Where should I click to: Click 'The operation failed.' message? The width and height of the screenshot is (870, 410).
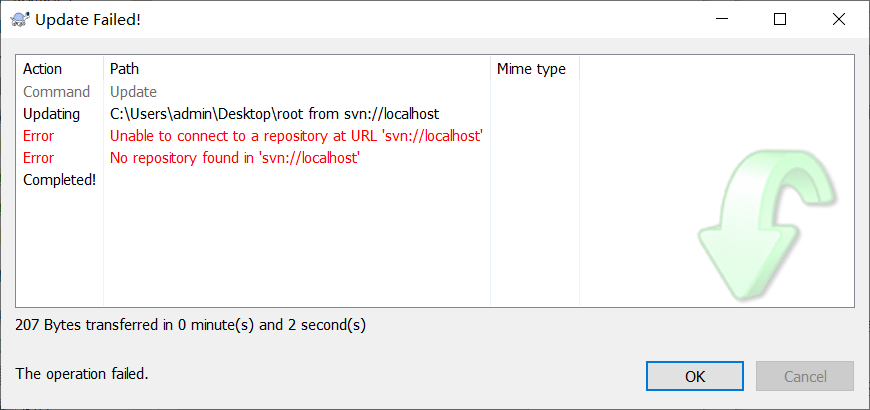coord(82,373)
